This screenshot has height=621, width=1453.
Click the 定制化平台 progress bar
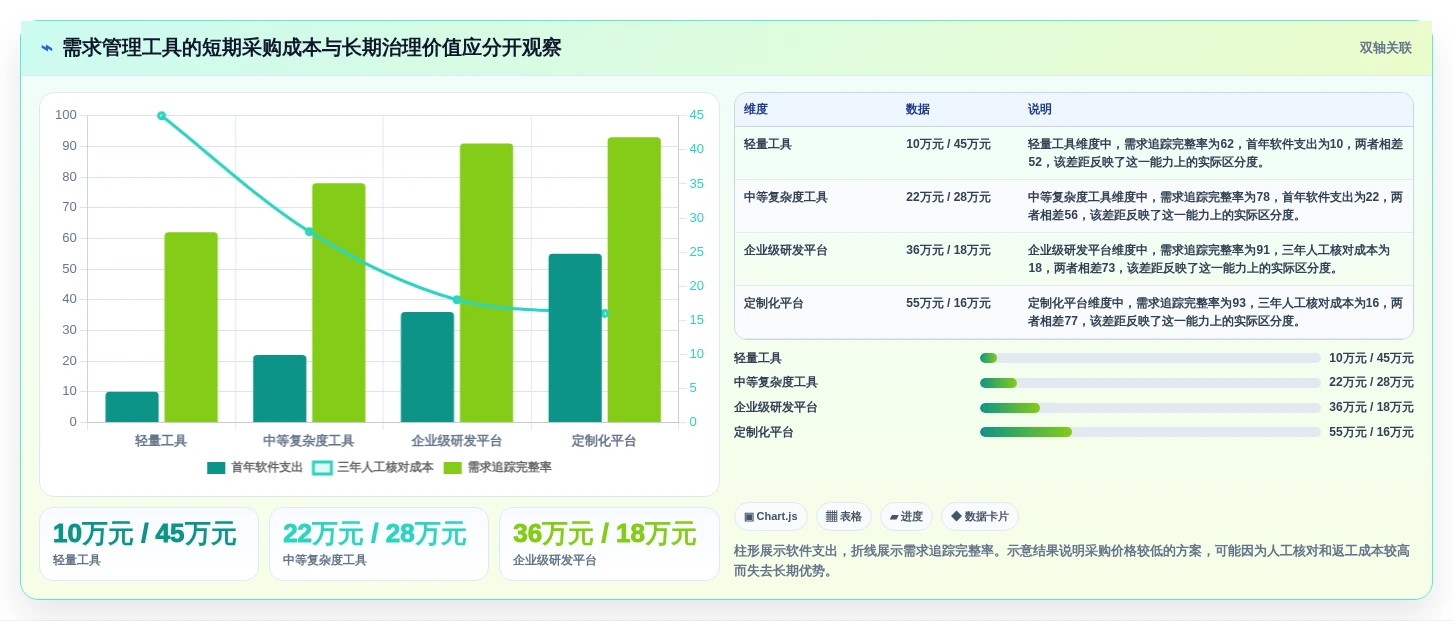click(1150, 432)
